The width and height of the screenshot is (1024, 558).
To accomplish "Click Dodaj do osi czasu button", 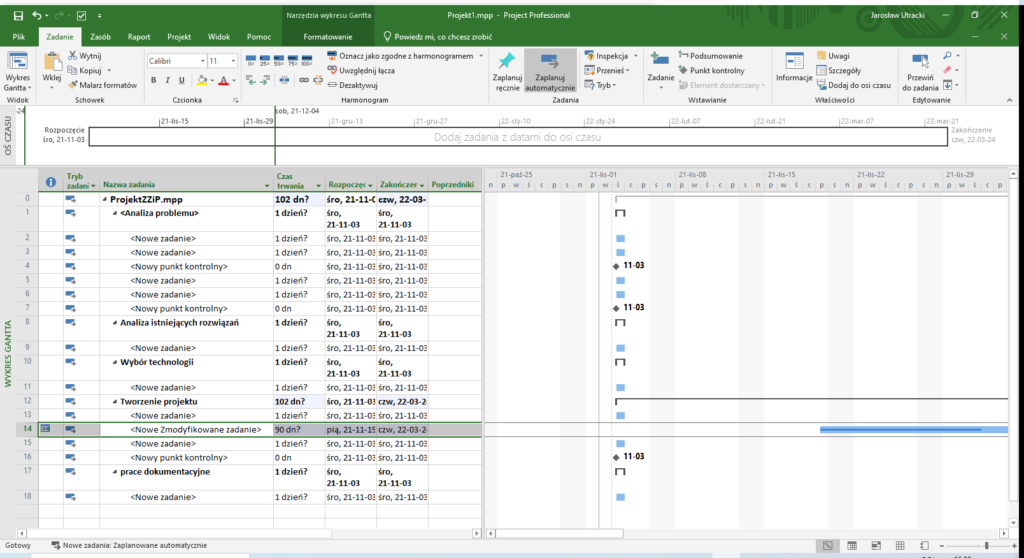I will tap(852, 85).
